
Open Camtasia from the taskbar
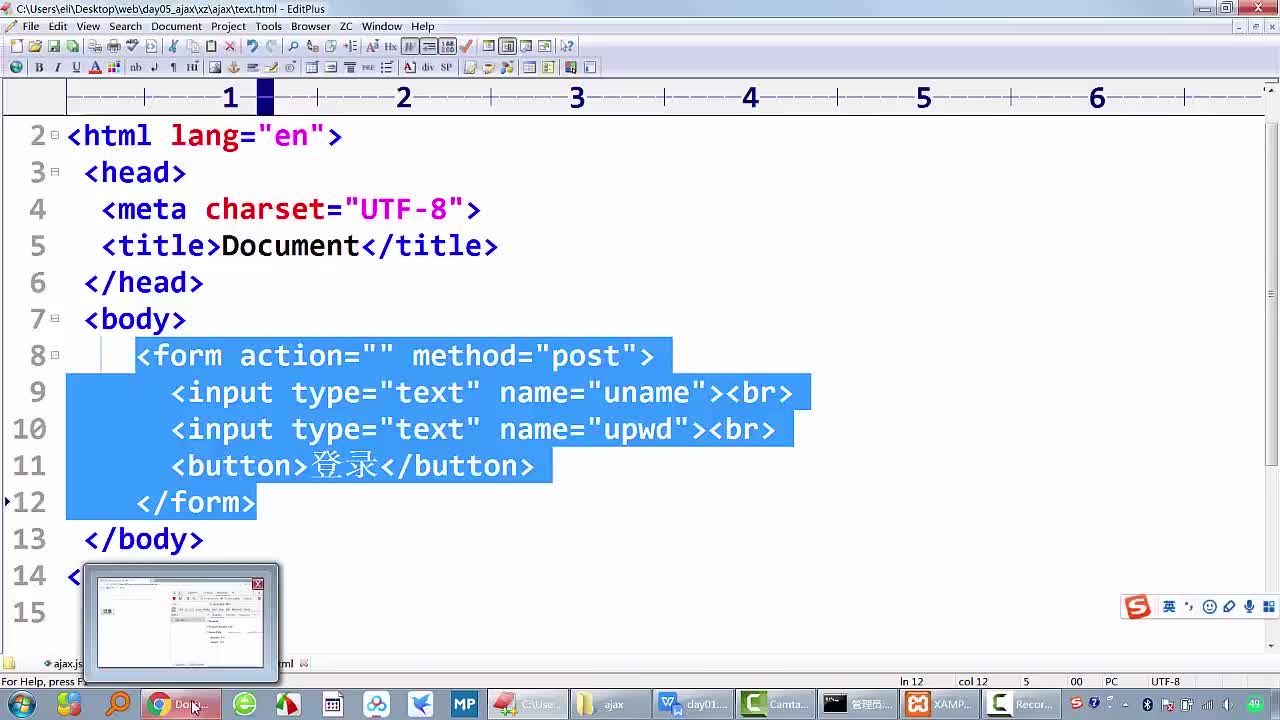(x=776, y=704)
